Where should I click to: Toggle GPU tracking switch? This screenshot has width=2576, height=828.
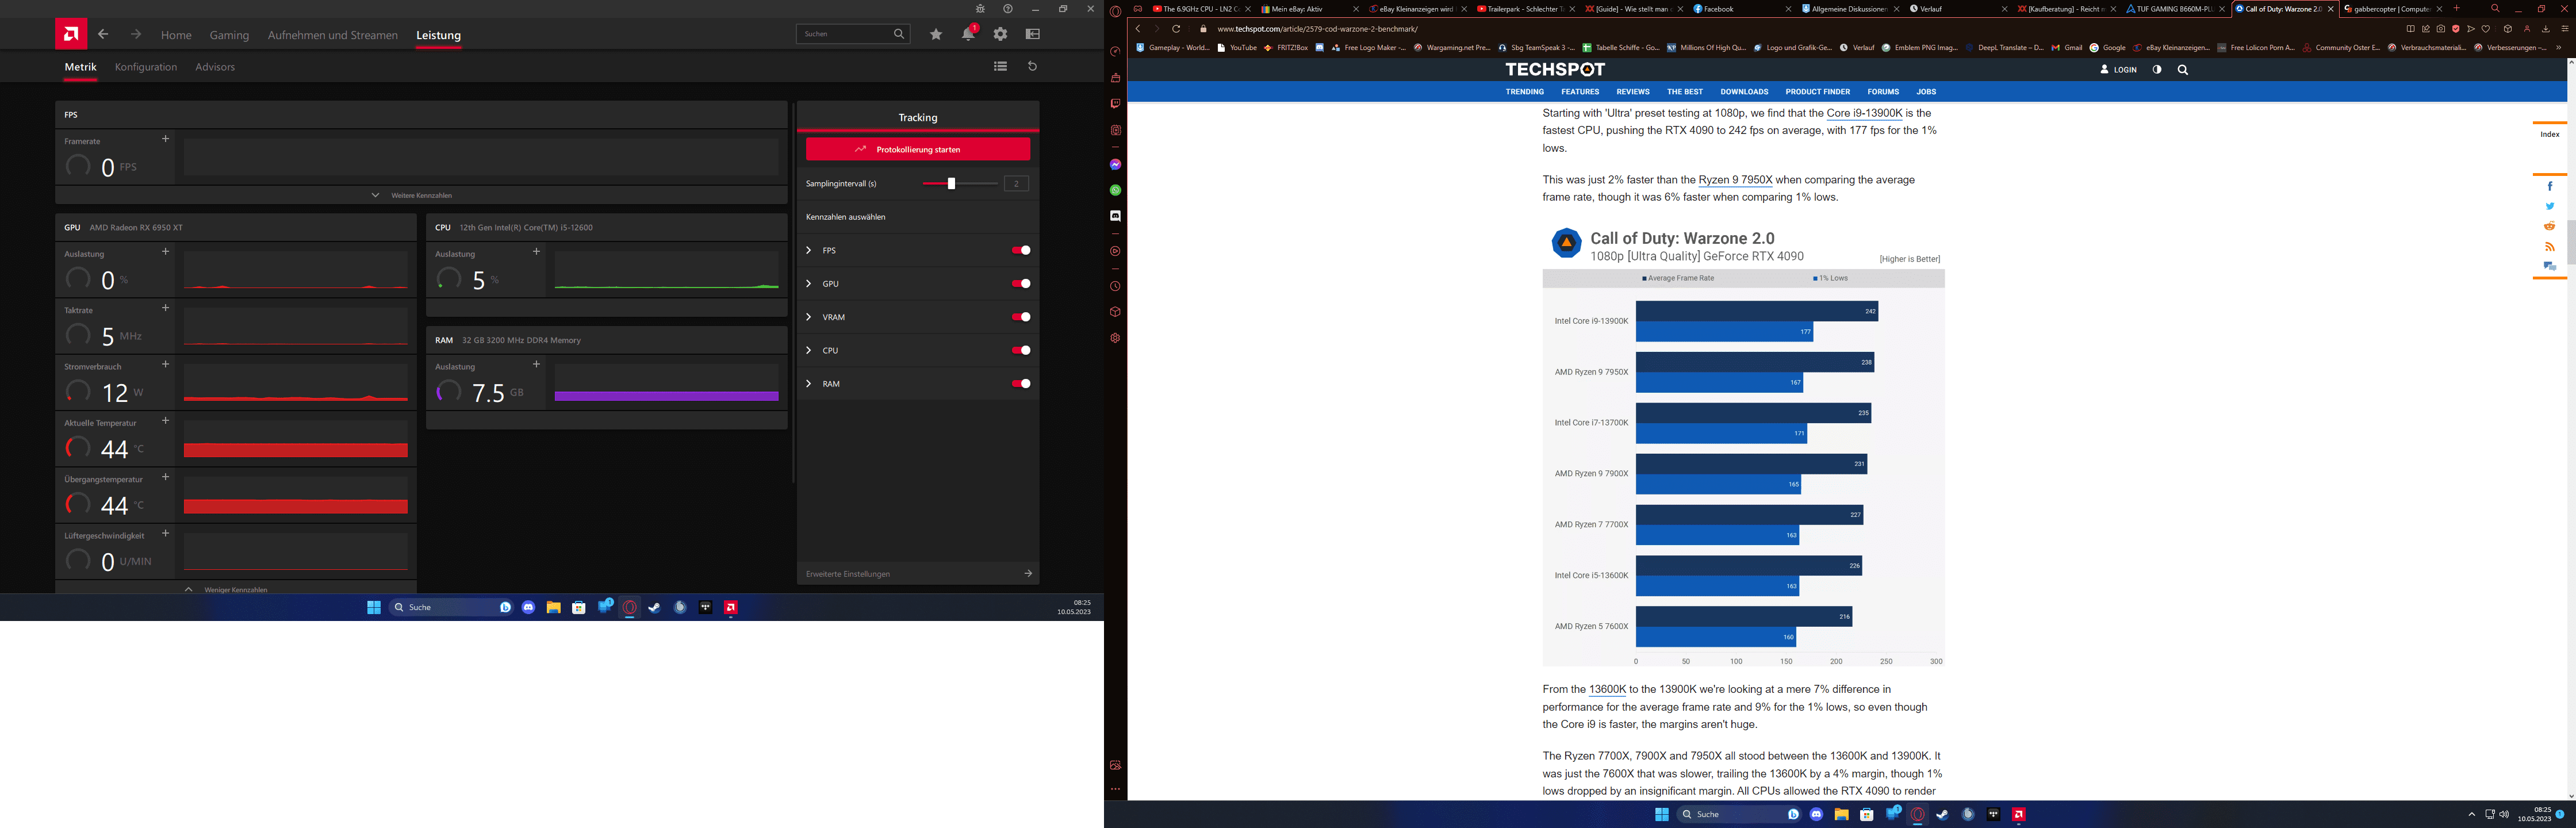click(1021, 284)
